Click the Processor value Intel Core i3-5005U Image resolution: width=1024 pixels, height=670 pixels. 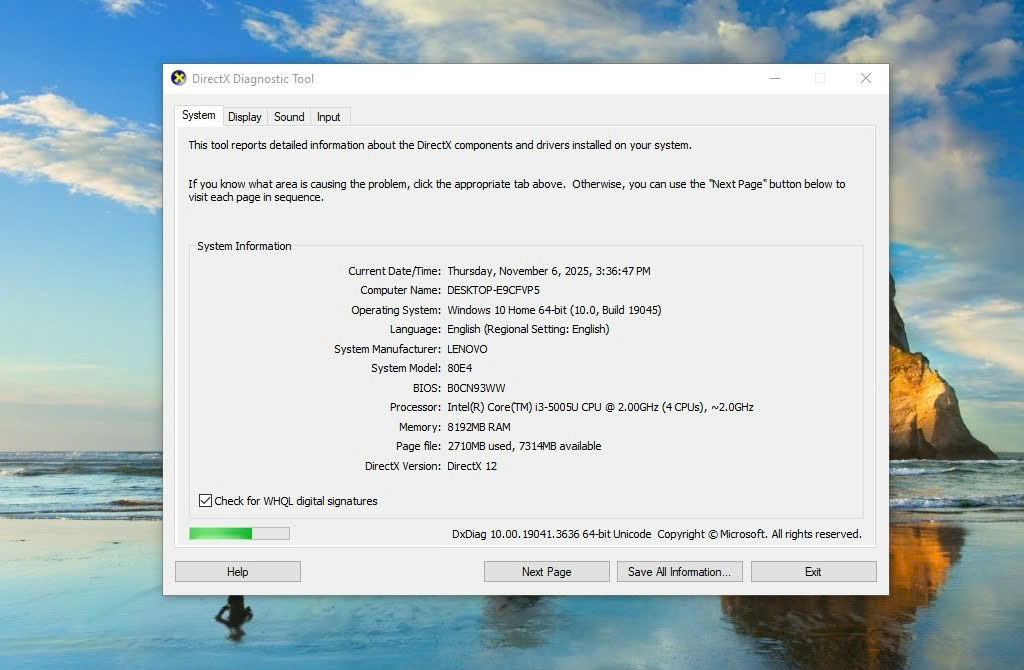point(600,407)
